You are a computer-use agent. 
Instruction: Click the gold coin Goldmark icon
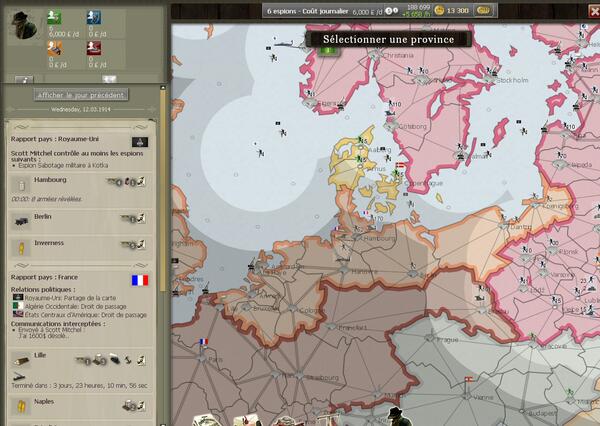439,10
